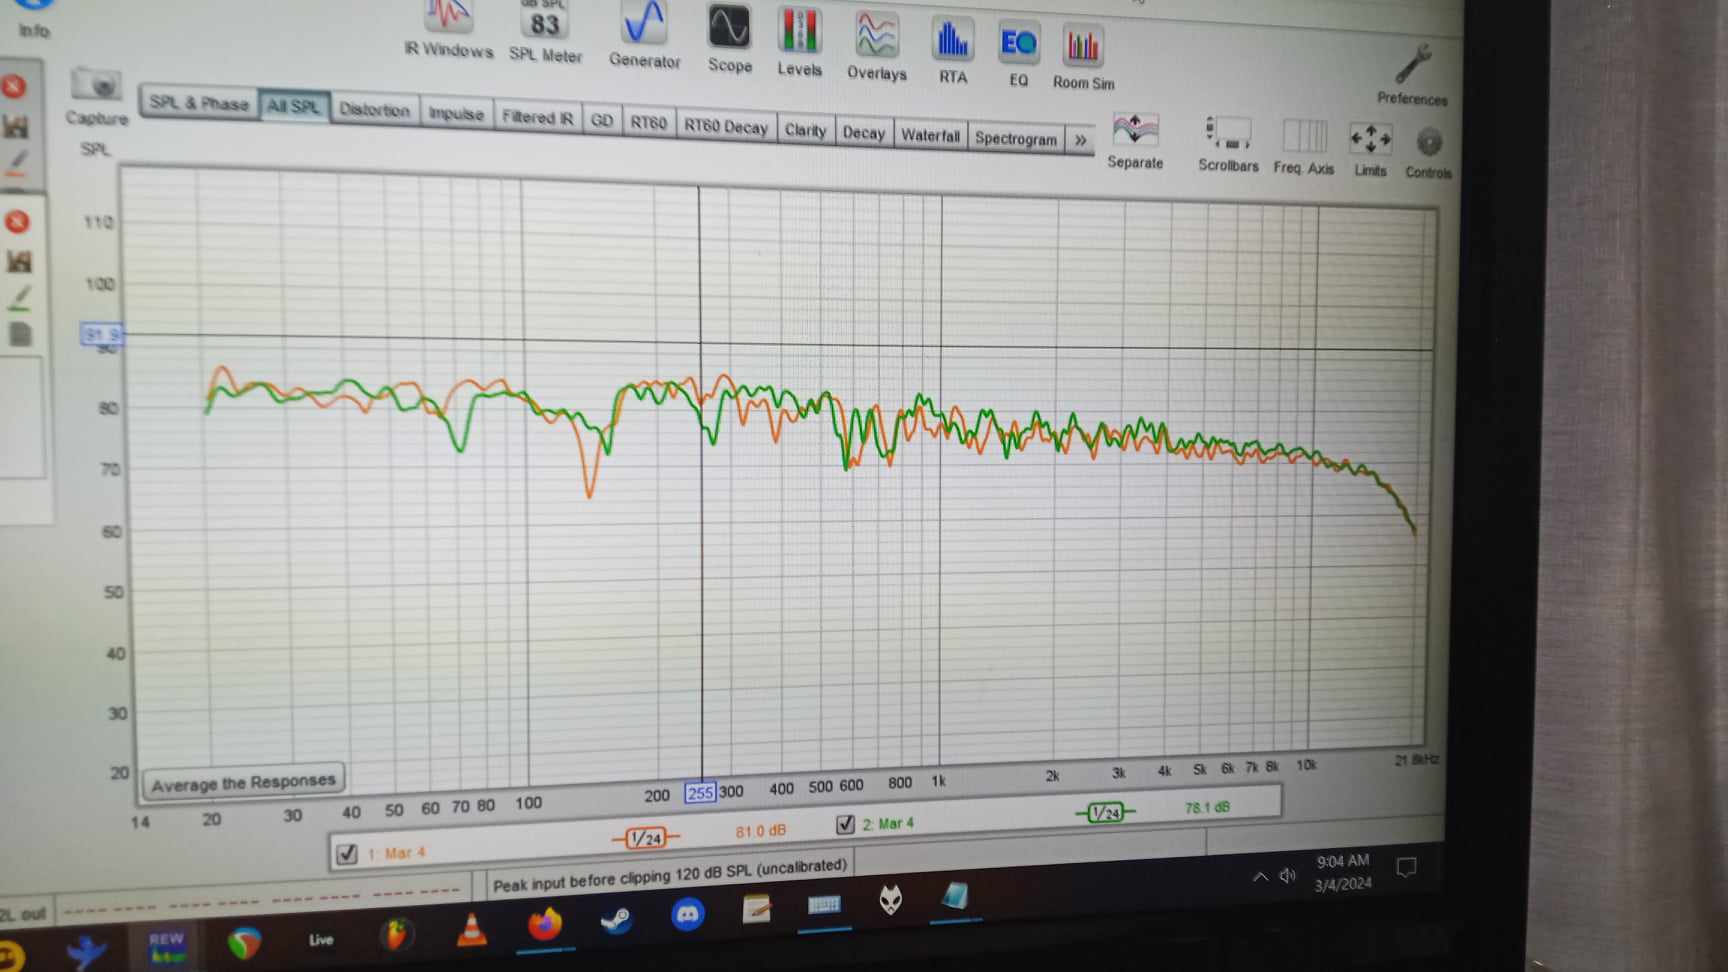Open the Room Sim tool

[x=1083, y=58]
